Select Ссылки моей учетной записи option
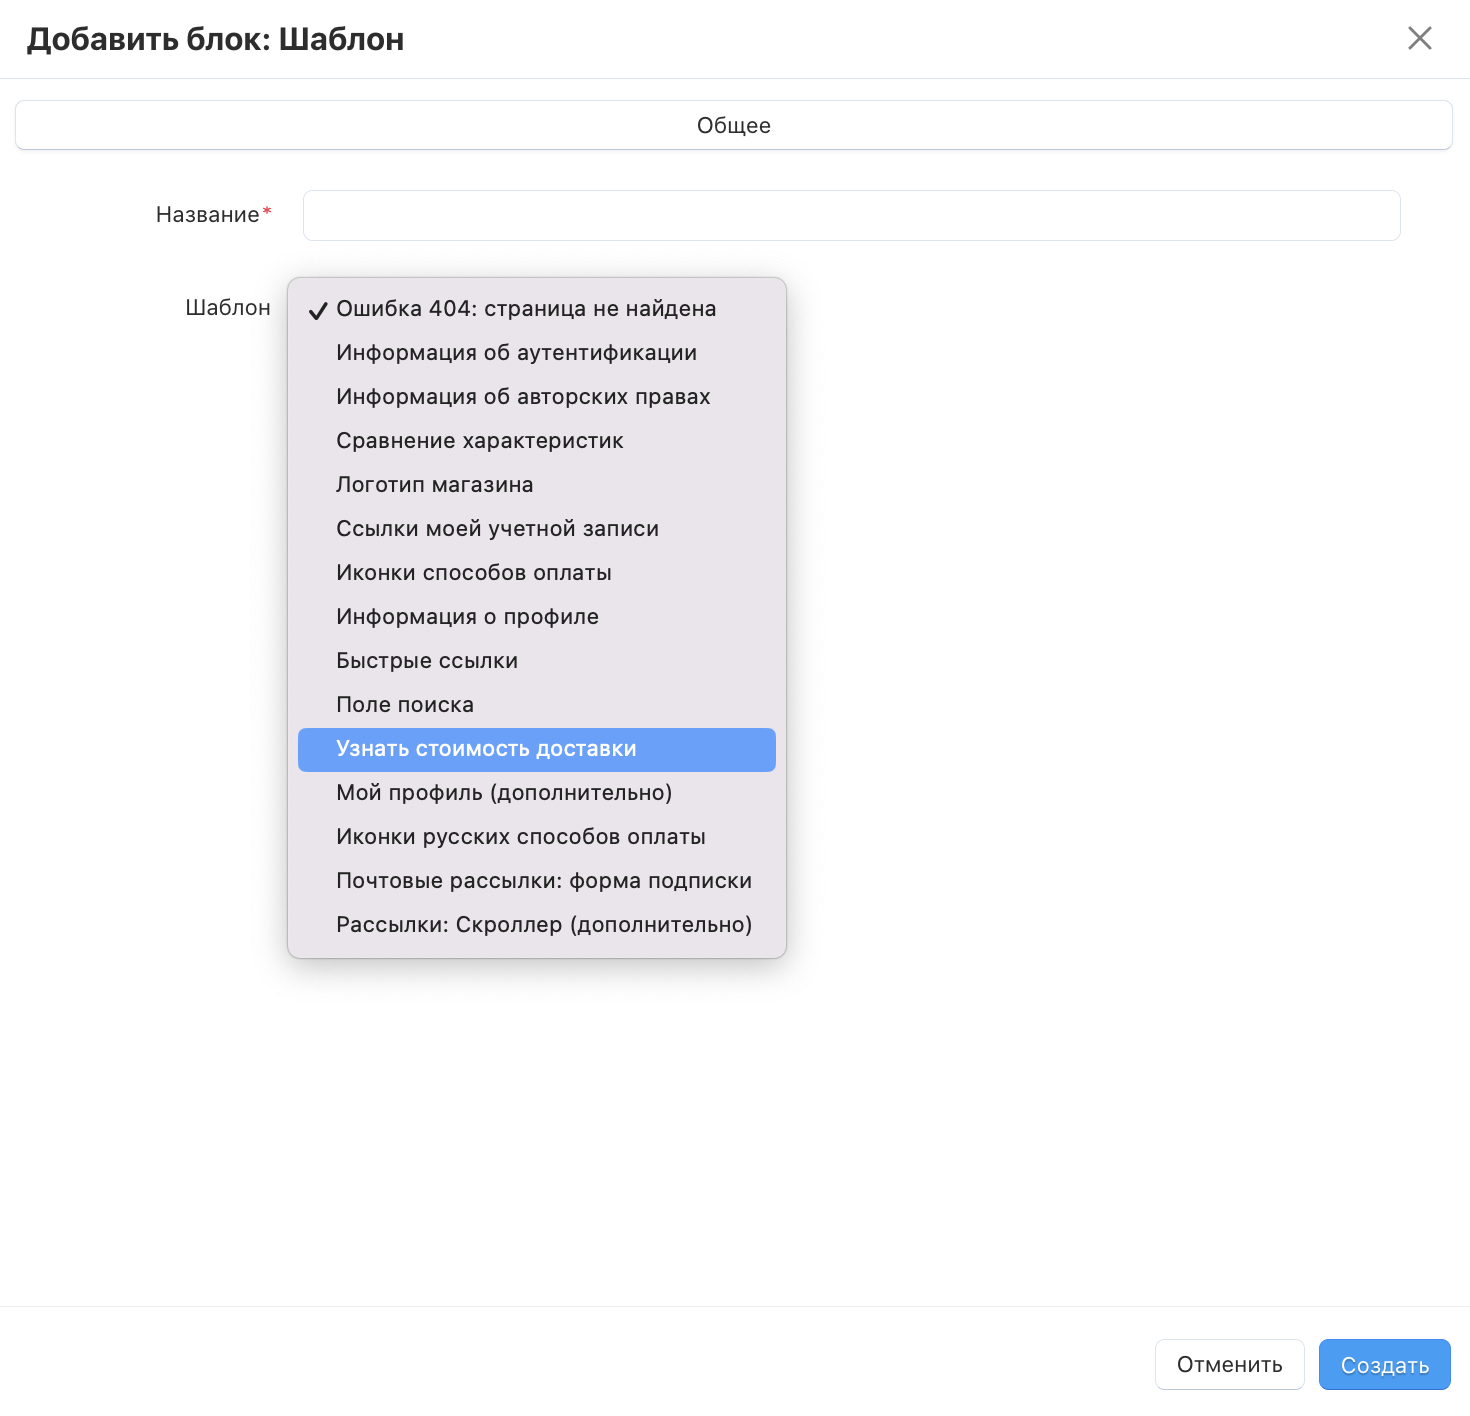 (x=497, y=529)
